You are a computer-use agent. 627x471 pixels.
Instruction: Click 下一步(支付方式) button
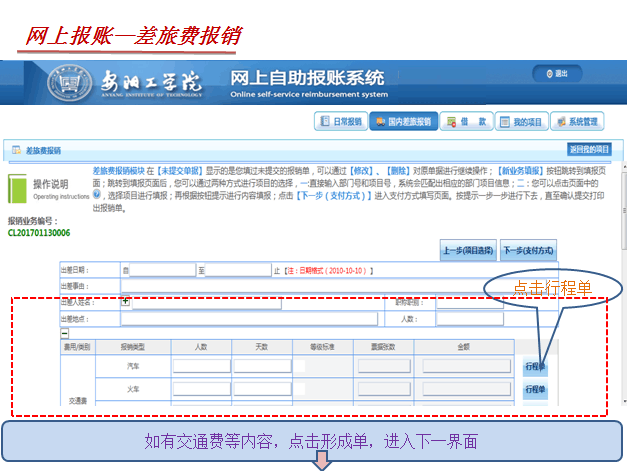531,250
